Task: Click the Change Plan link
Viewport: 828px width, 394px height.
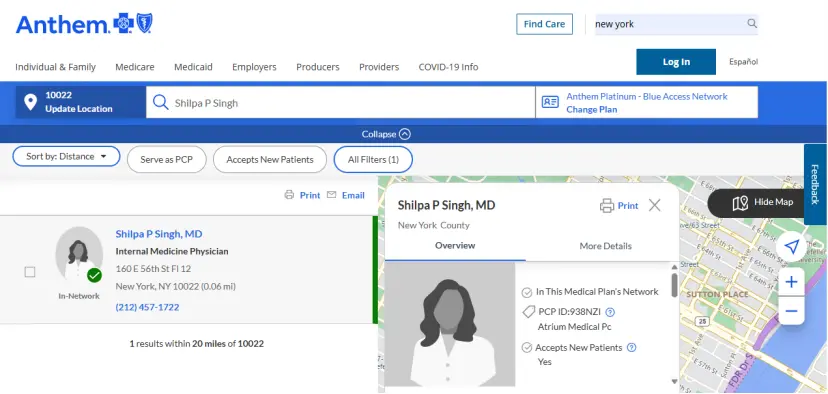Action: pos(591,110)
